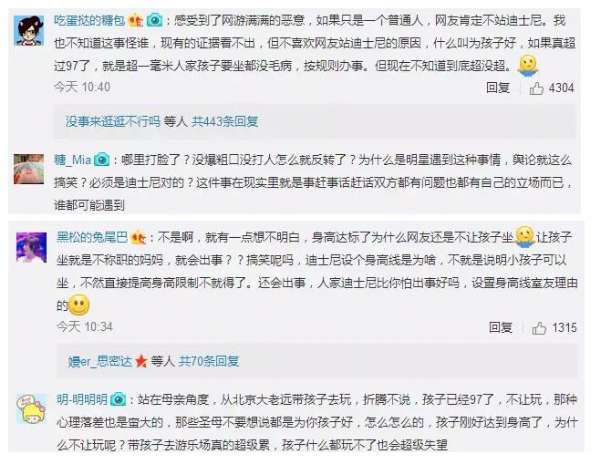
Task: Click the member crown badge beside 吃蛋挞的糖包
Action: click(136, 20)
